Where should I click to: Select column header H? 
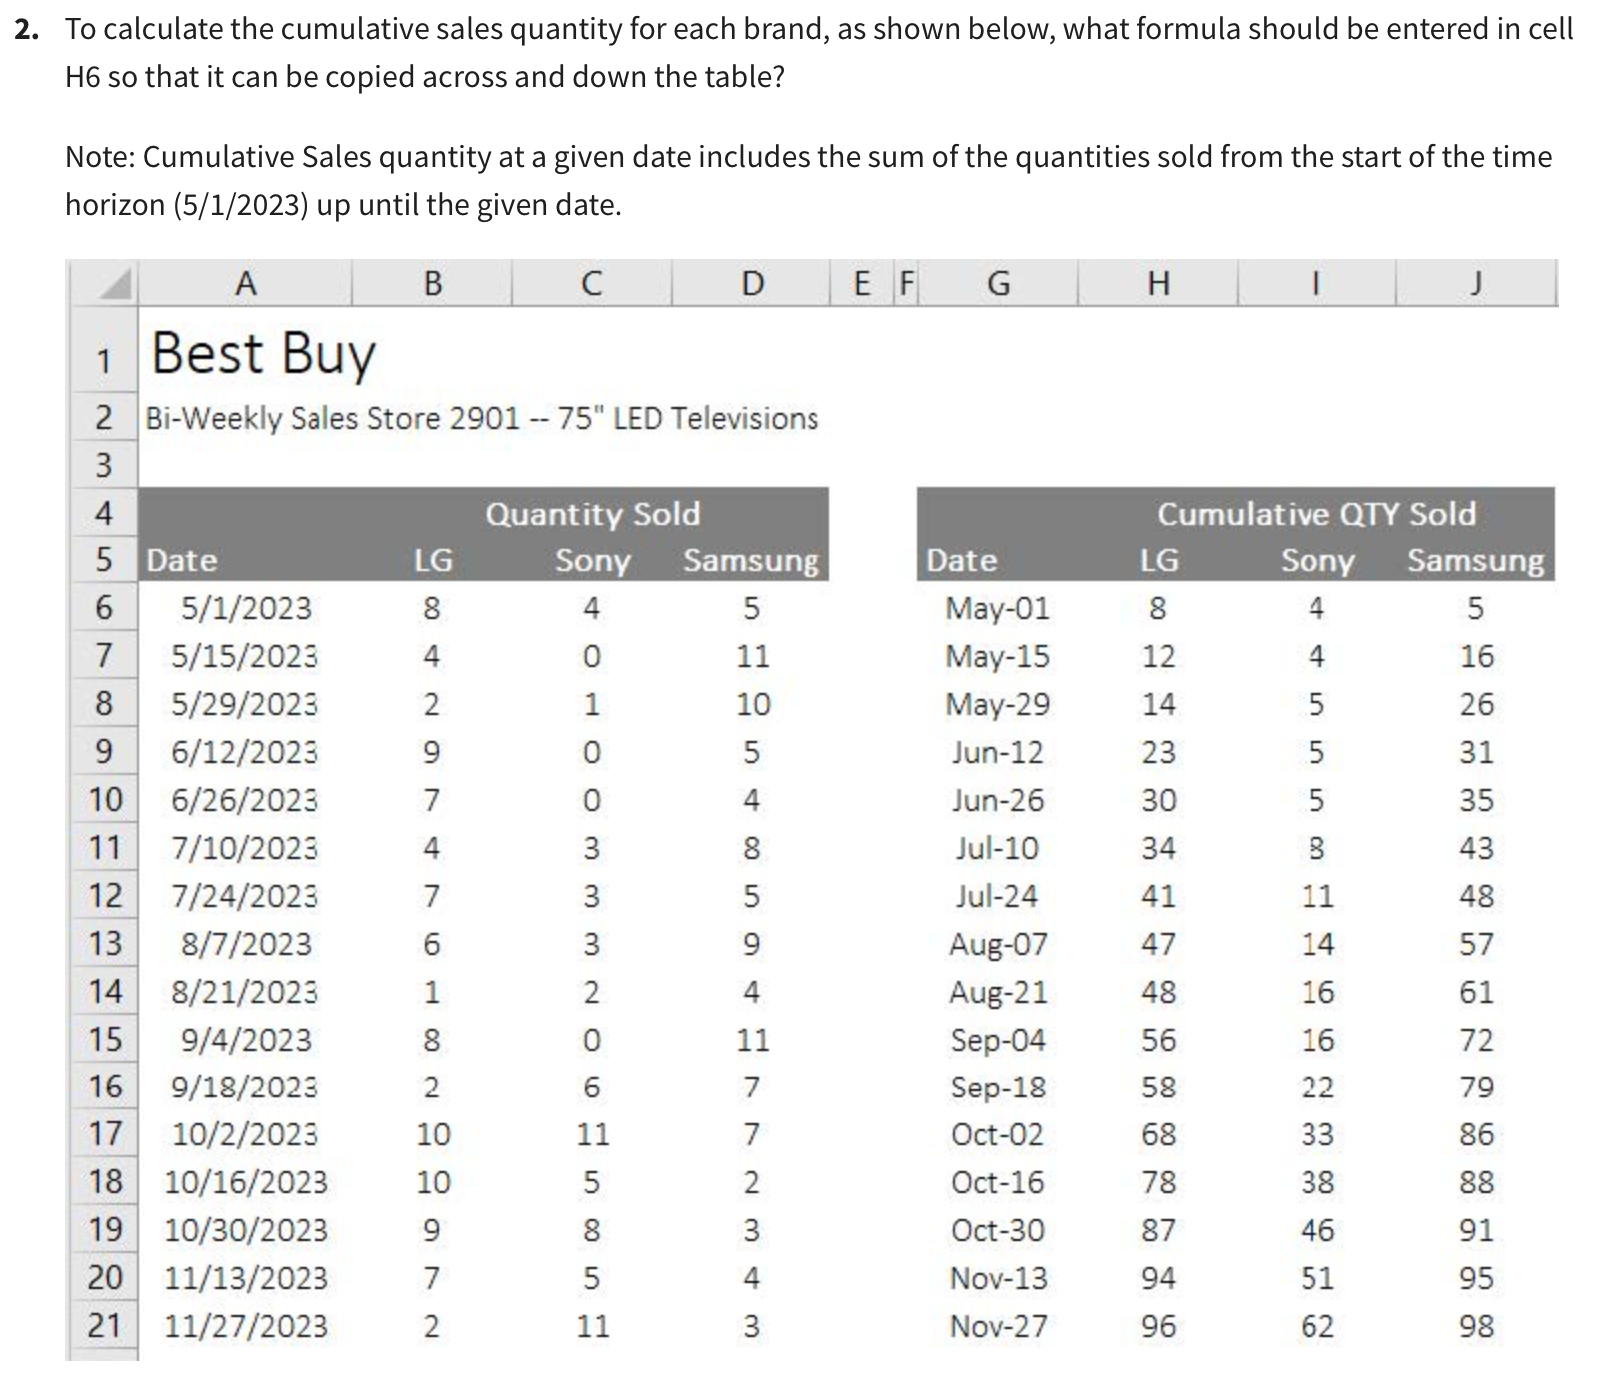click(x=1163, y=285)
